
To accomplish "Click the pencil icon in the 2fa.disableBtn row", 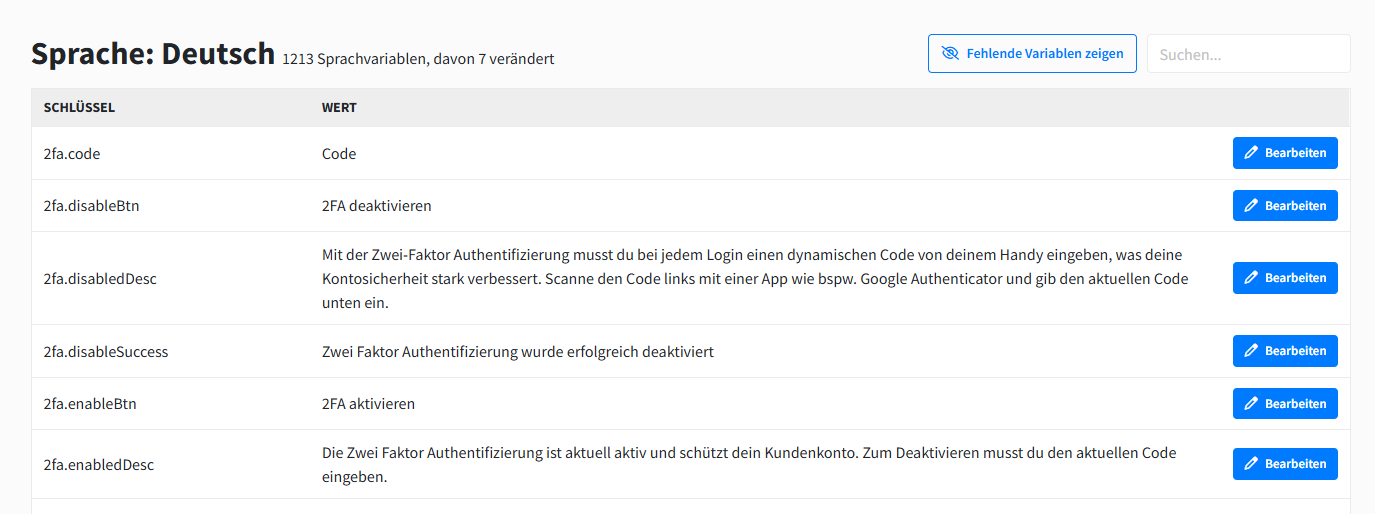I will (1251, 206).
